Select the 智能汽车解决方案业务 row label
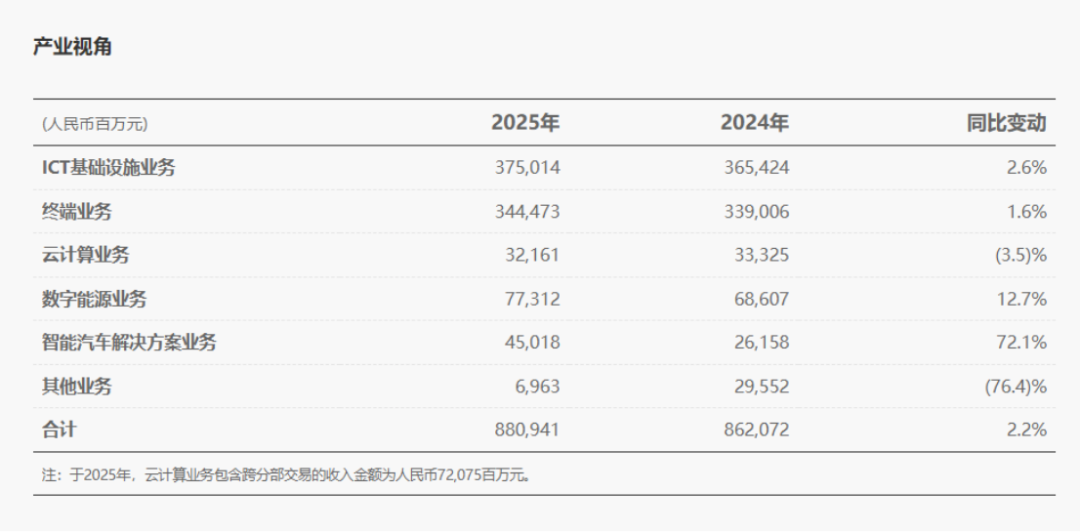Image resolution: width=1080 pixels, height=532 pixels. (x=129, y=342)
